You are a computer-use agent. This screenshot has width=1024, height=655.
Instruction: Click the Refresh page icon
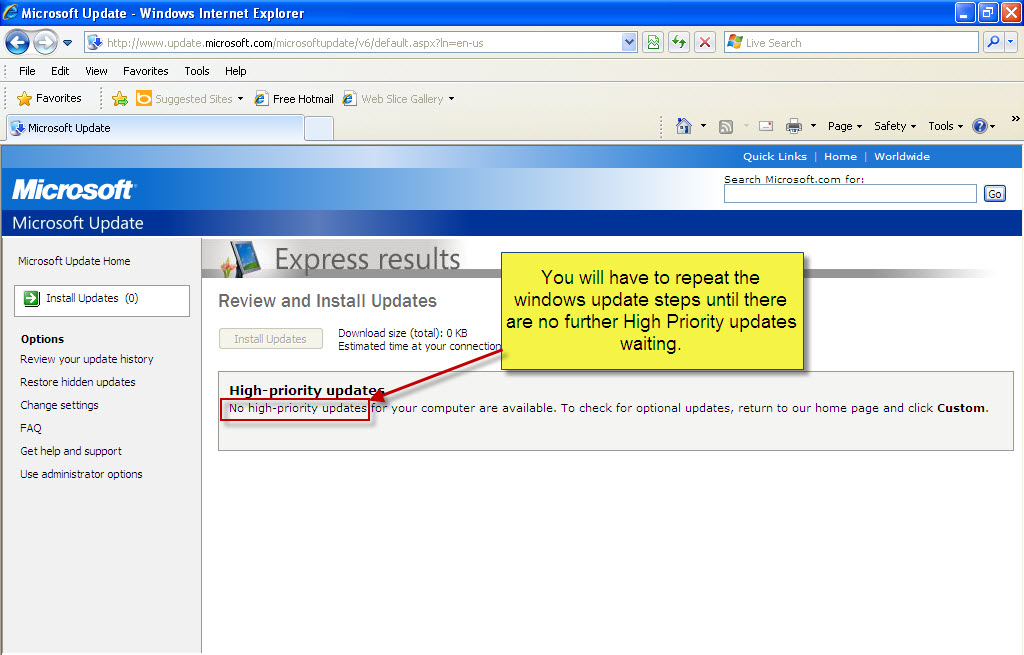coord(679,43)
